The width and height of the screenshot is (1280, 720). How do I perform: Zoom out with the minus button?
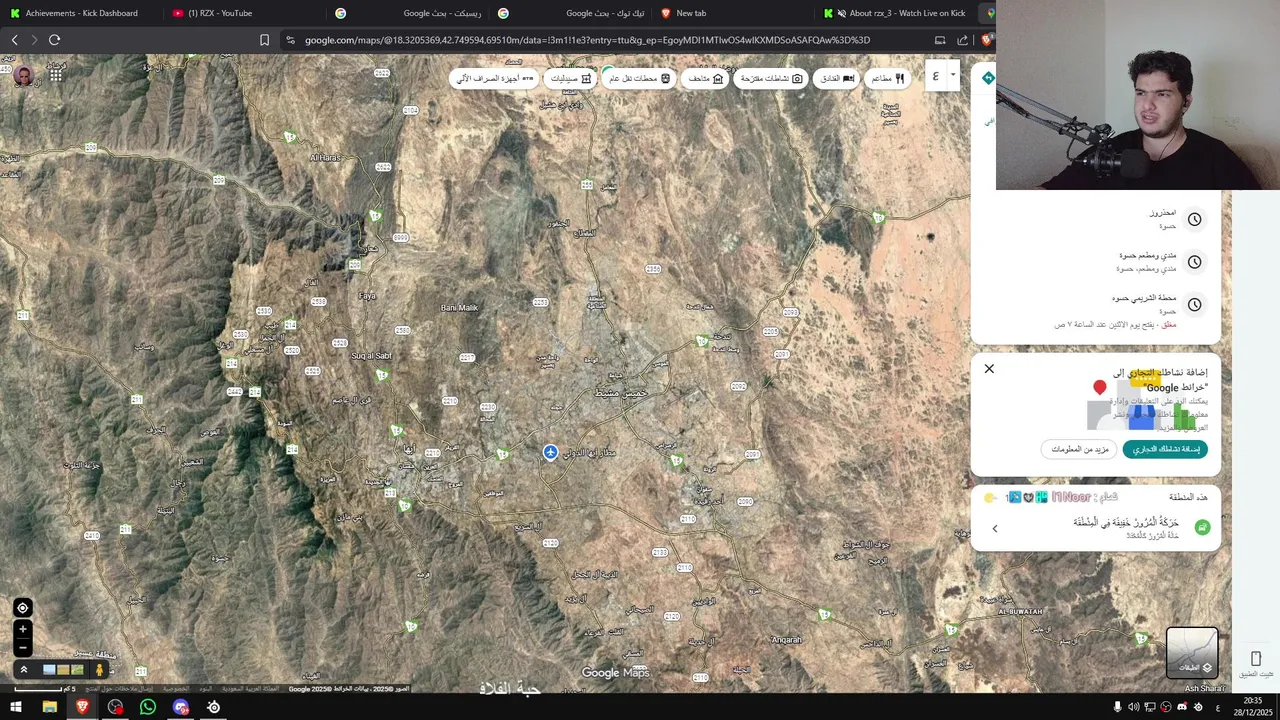(x=23, y=647)
